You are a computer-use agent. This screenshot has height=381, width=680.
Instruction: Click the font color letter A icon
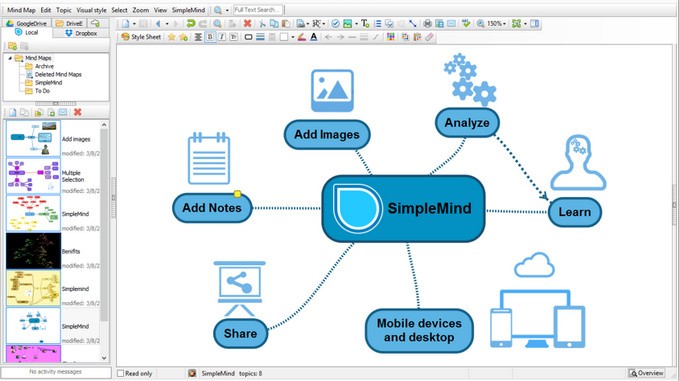pos(314,37)
